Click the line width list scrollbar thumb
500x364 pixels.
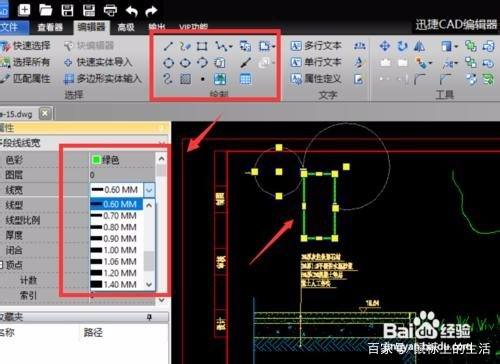(149, 261)
